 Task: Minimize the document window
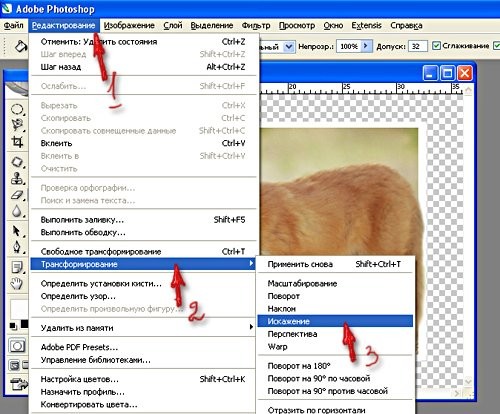tap(430, 73)
